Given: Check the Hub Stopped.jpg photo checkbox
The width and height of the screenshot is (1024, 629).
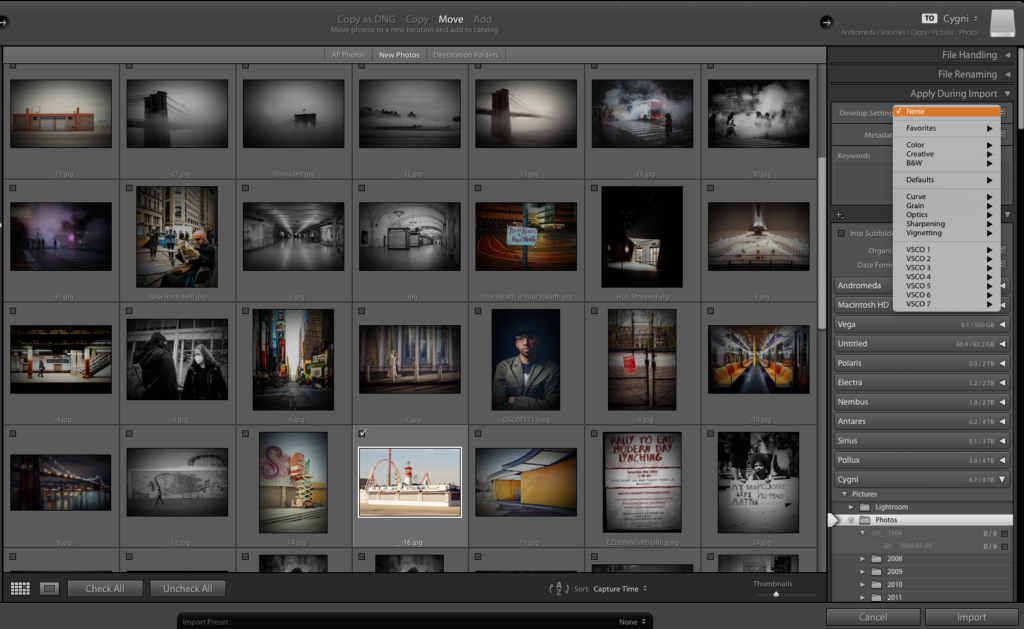Looking at the screenshot, I should click(594, 188).
